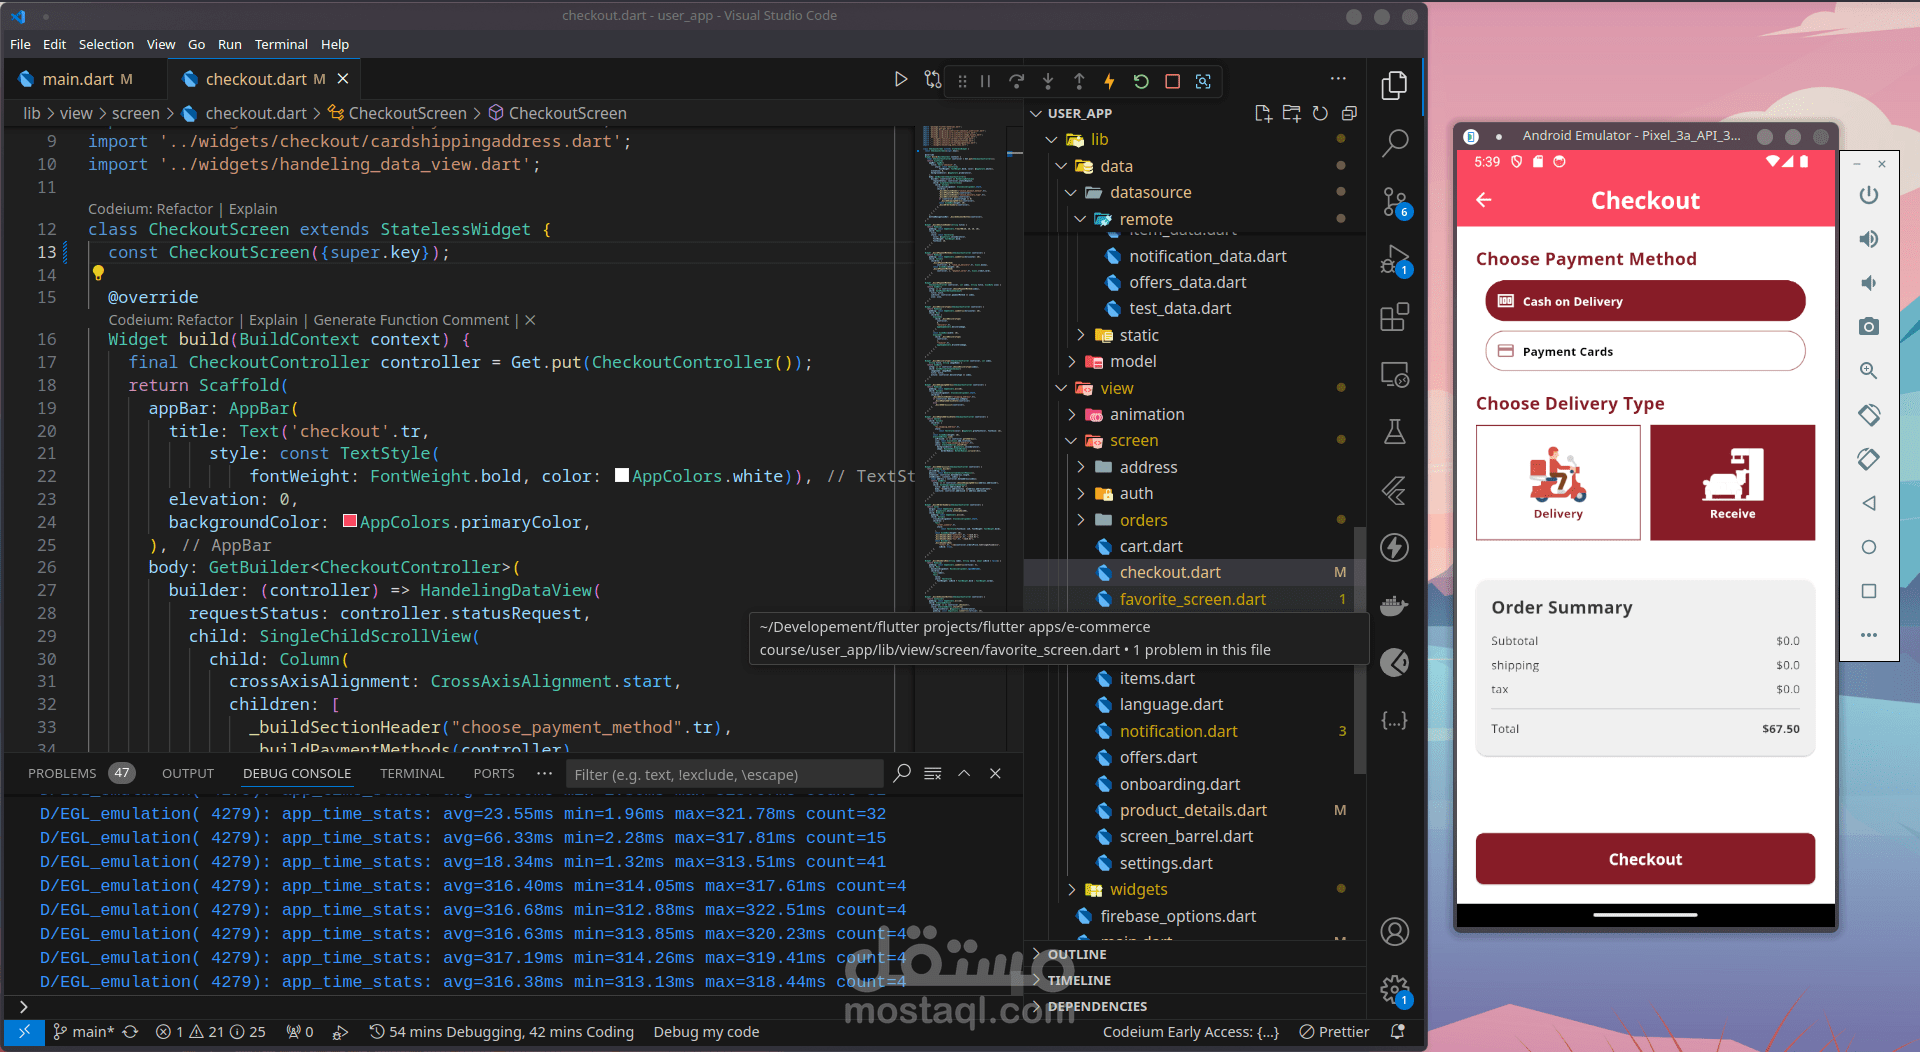Viewport: 1920px width, 1052px height.
Task: Open the Testing flask view
Action: coord(1394,431)
